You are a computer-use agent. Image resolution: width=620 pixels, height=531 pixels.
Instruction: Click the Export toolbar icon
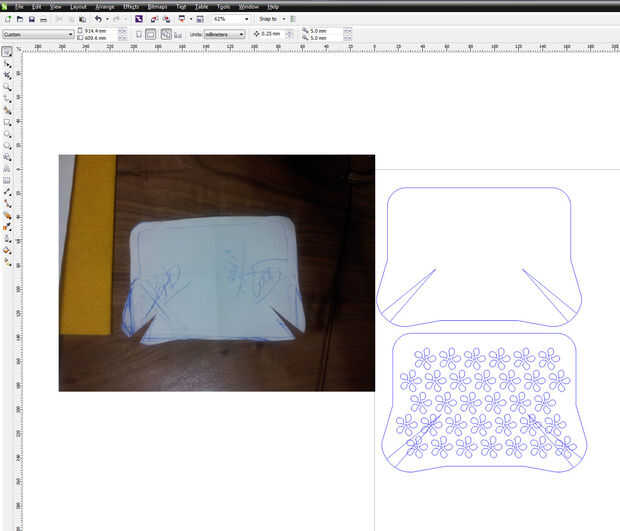(166, 19)
